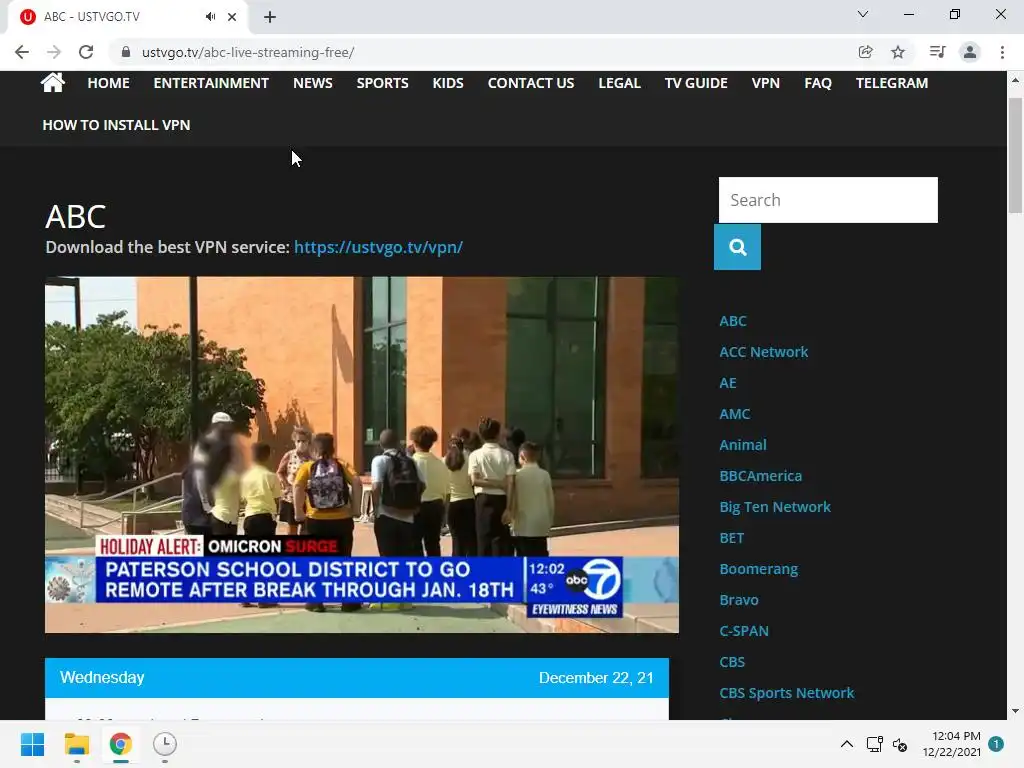
Task: Open a new browser tab
Action: click(270, 17)
